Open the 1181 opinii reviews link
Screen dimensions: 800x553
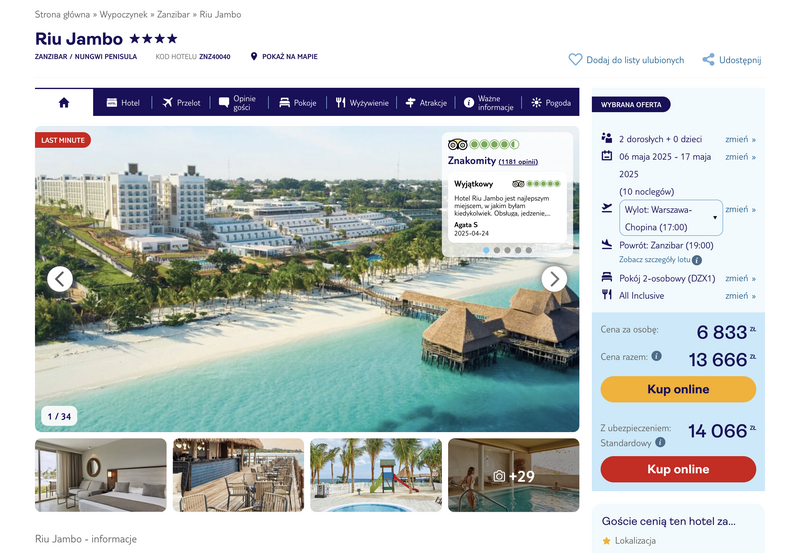(x=518, y=162)
